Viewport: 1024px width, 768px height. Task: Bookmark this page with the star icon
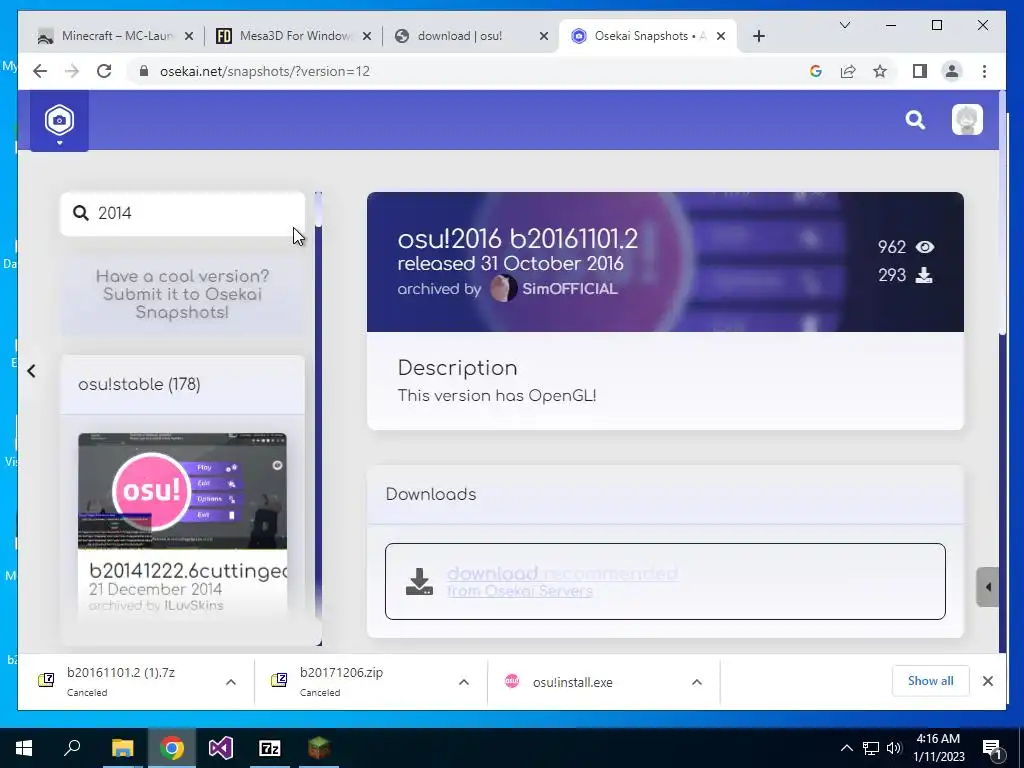880,71
